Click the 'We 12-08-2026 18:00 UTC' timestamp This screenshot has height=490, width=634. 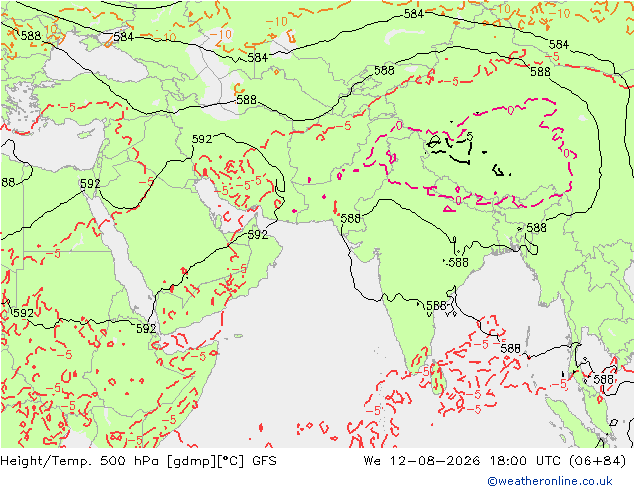[464, 461]
